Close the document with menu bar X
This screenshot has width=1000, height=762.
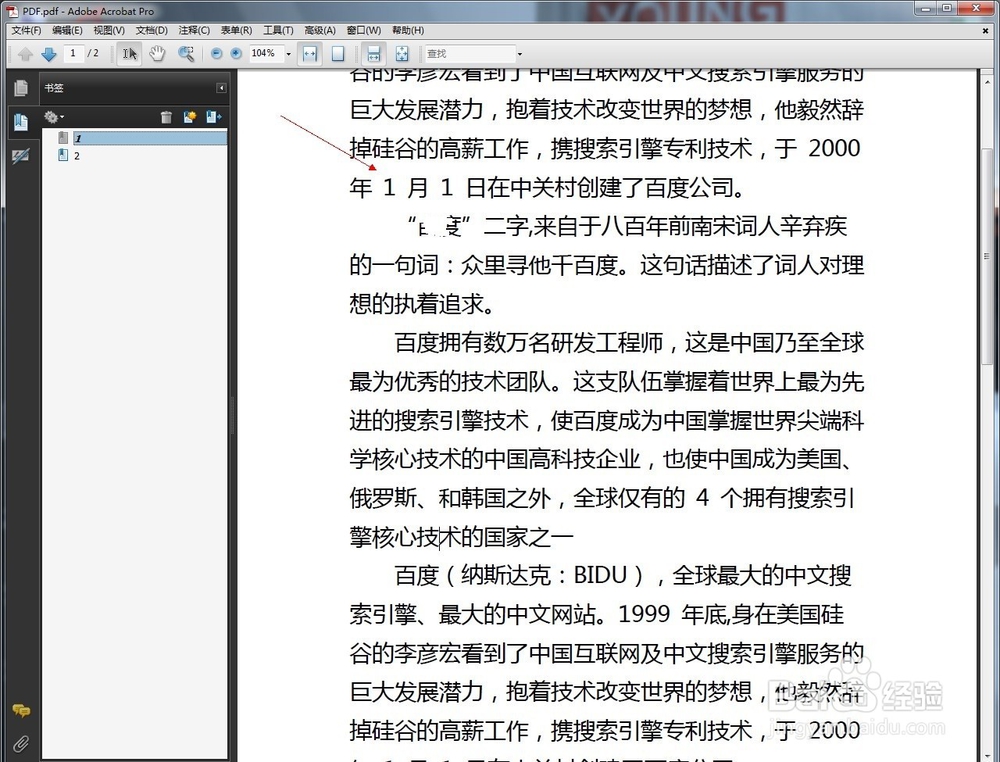[985, 30]
